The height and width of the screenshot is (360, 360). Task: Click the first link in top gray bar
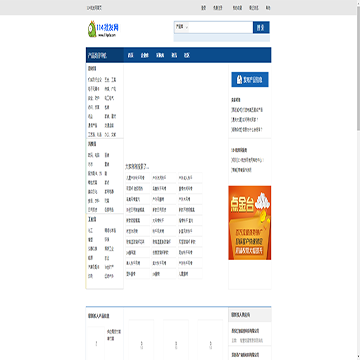pyautogui.click(x=94, y=8)
